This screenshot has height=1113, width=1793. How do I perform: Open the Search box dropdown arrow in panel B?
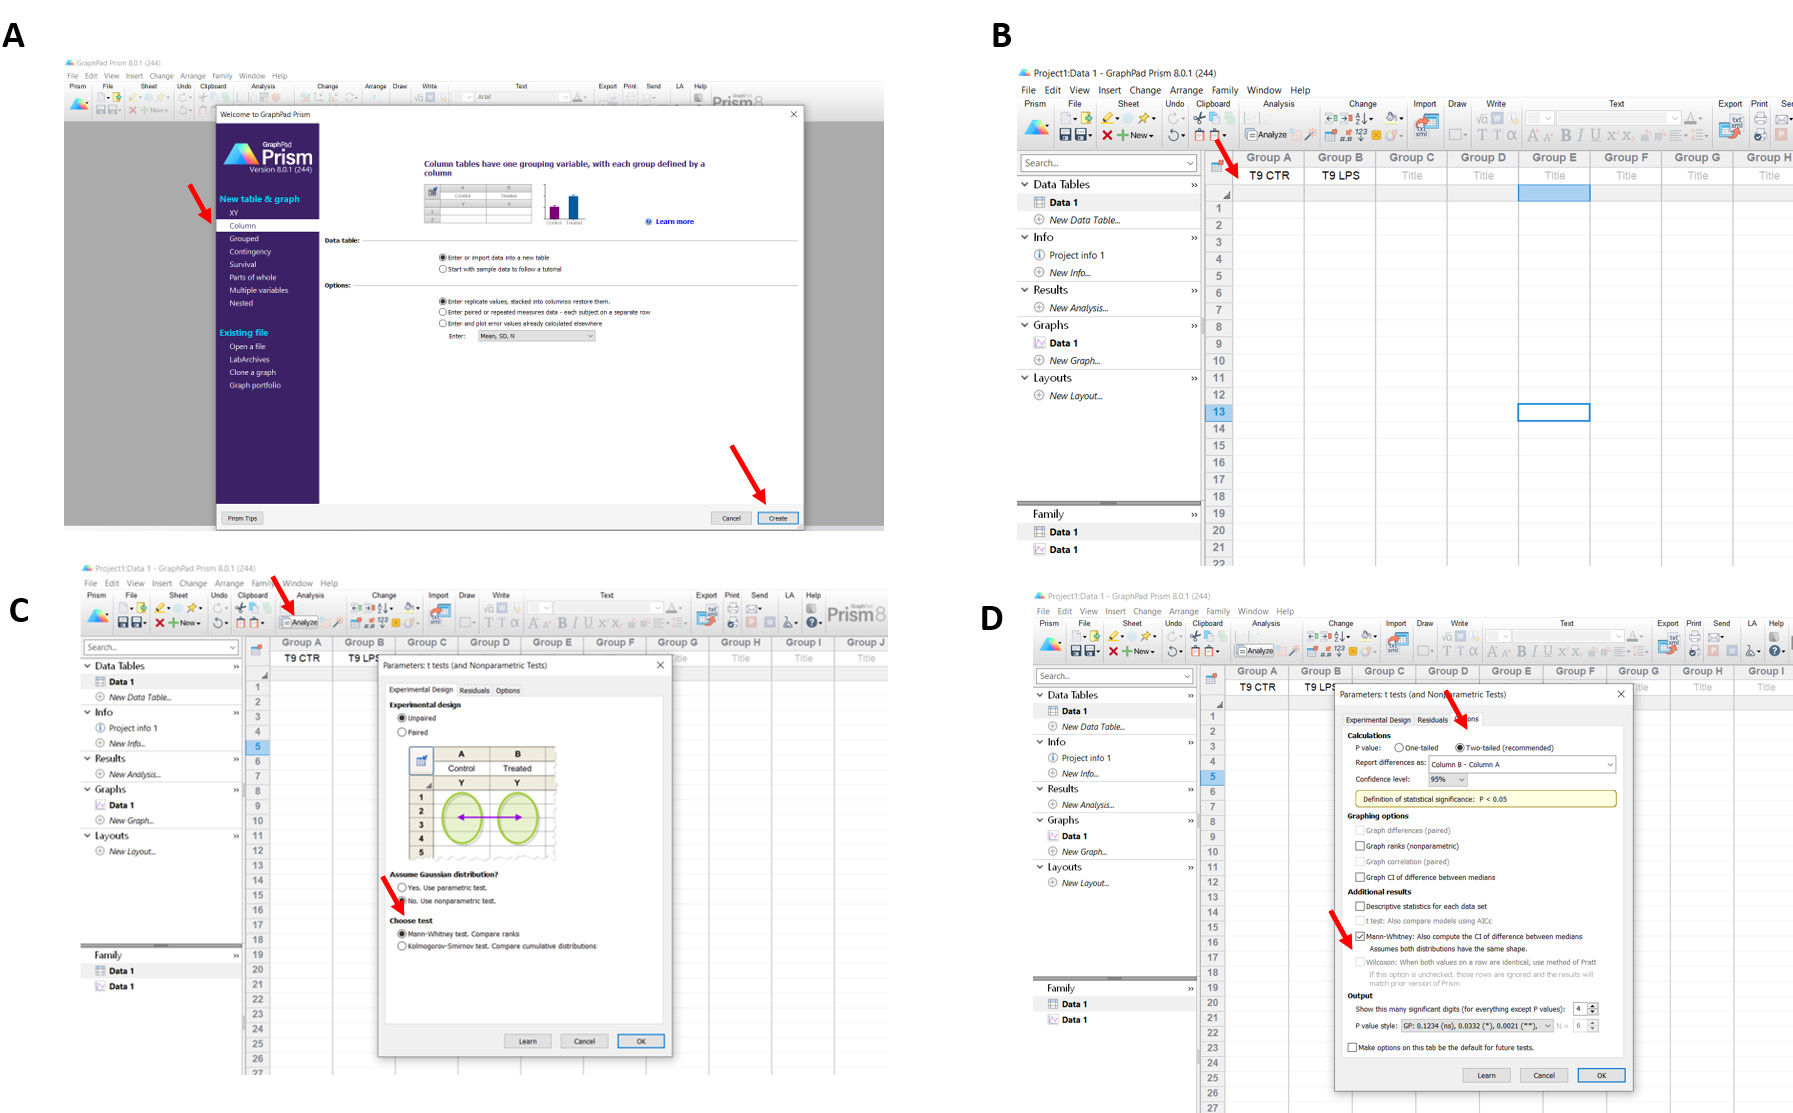[x=1190, y=163]
